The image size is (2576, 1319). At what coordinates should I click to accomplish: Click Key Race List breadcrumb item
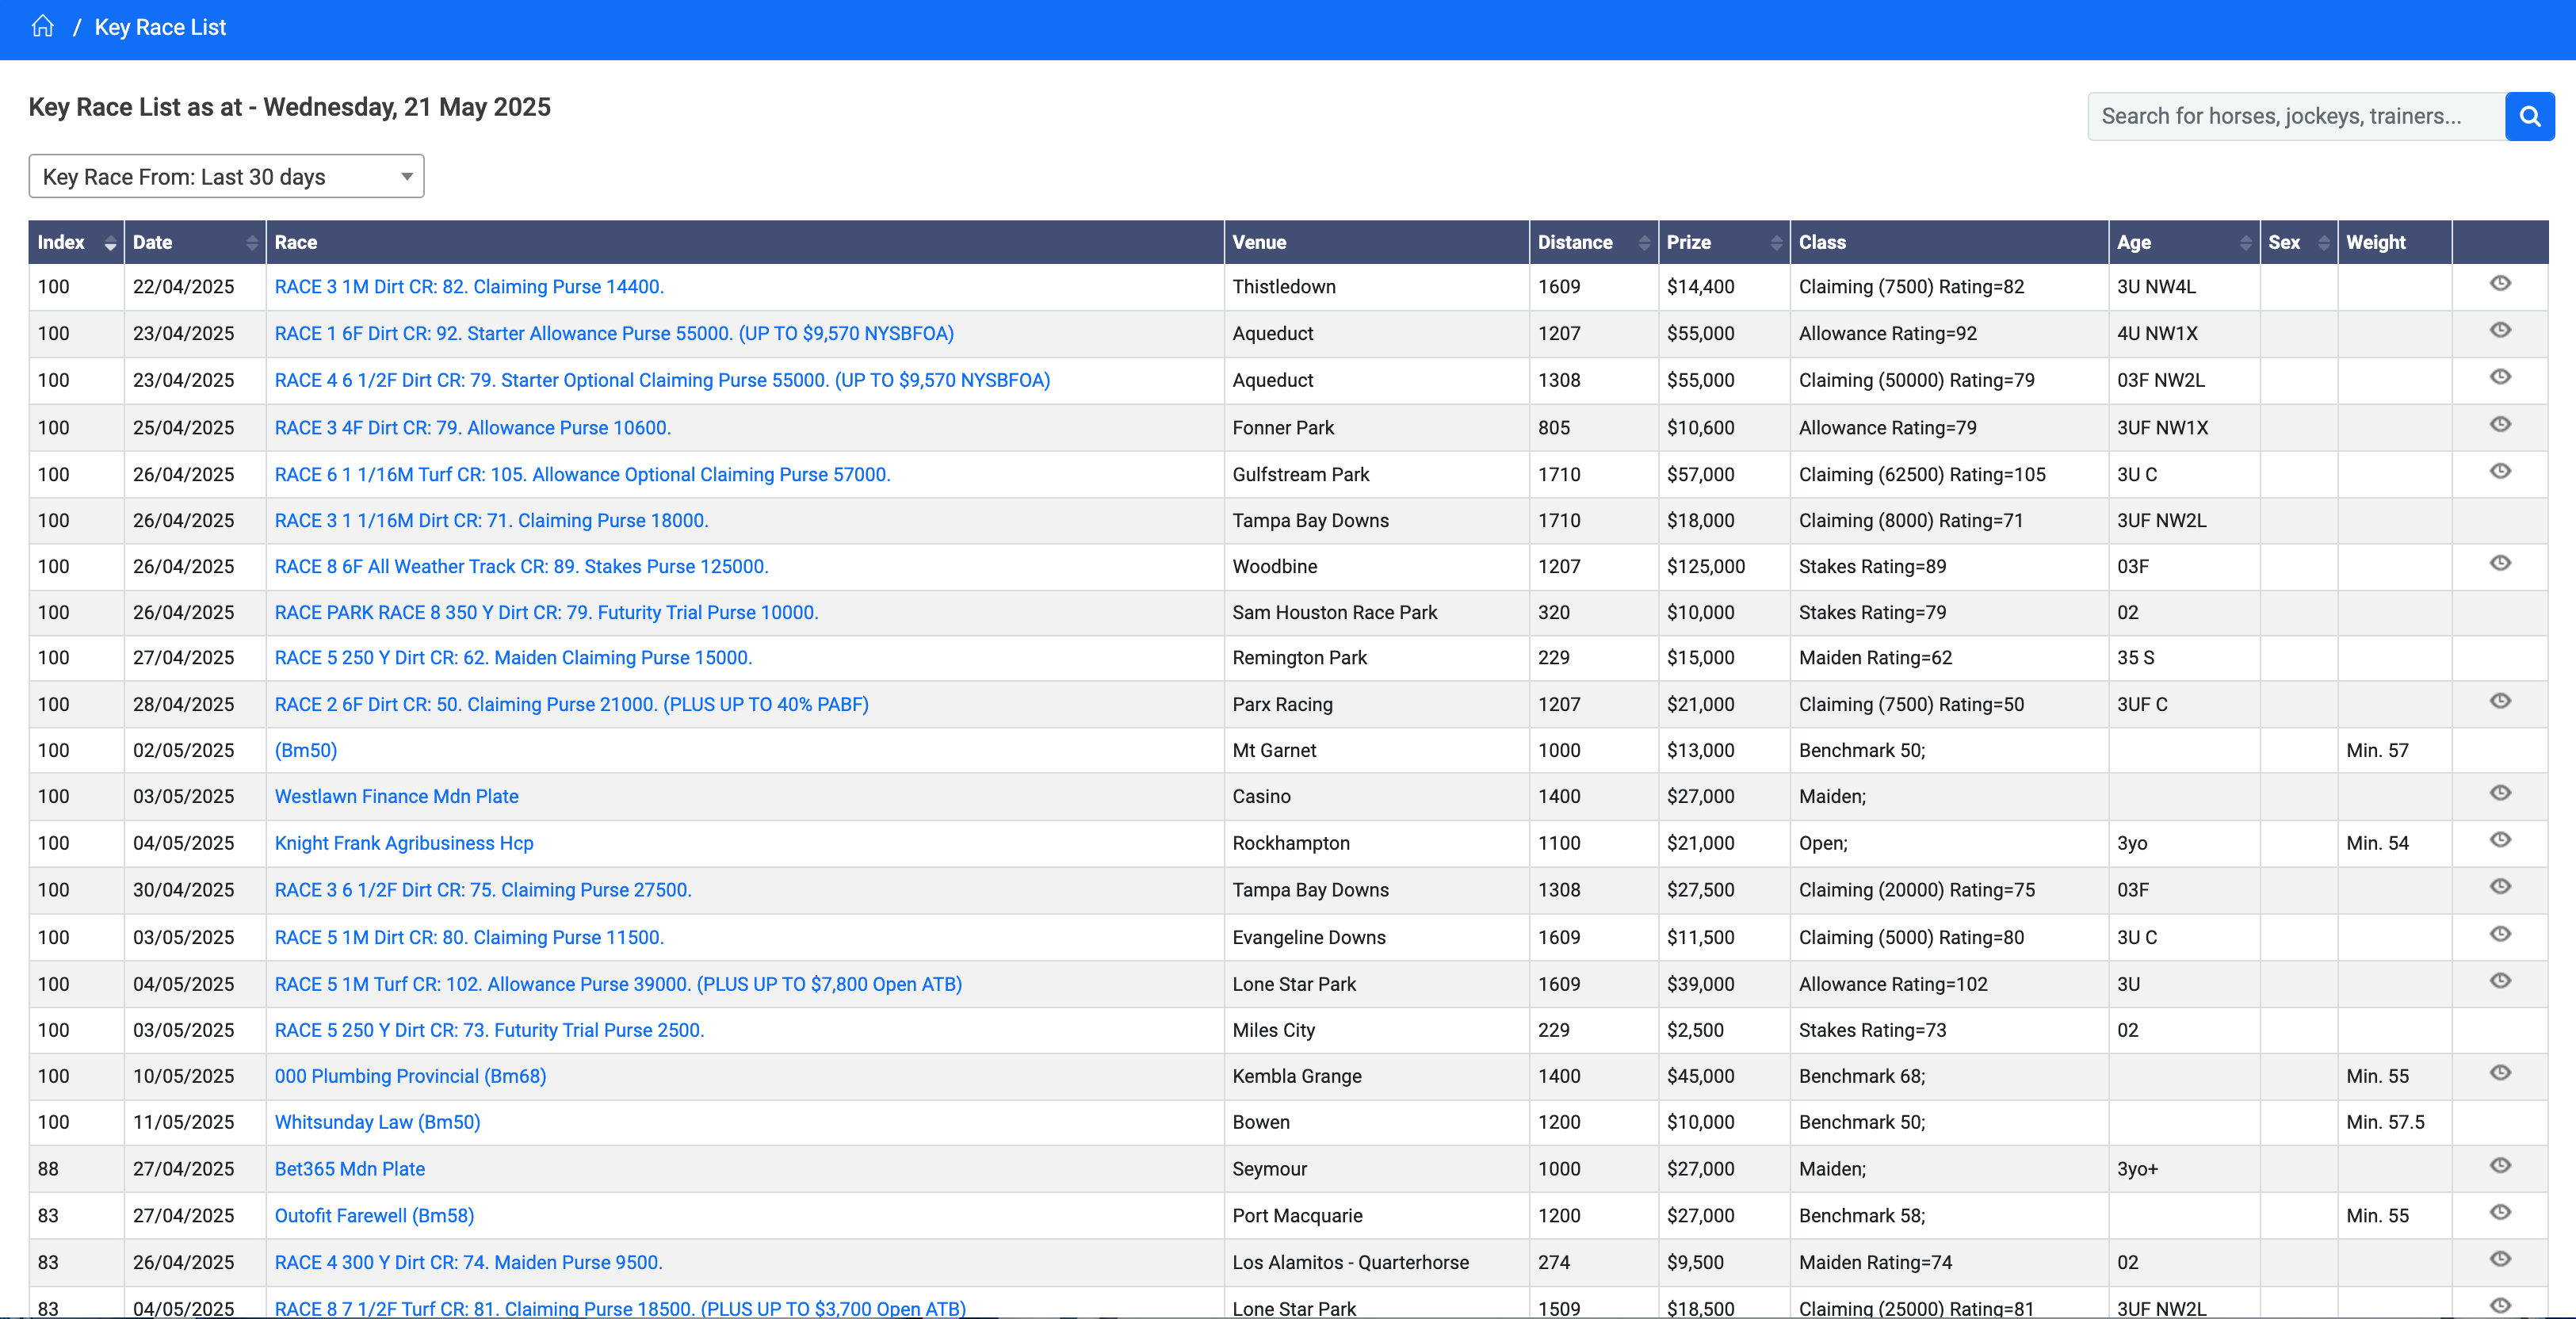[x=160, y=27]
